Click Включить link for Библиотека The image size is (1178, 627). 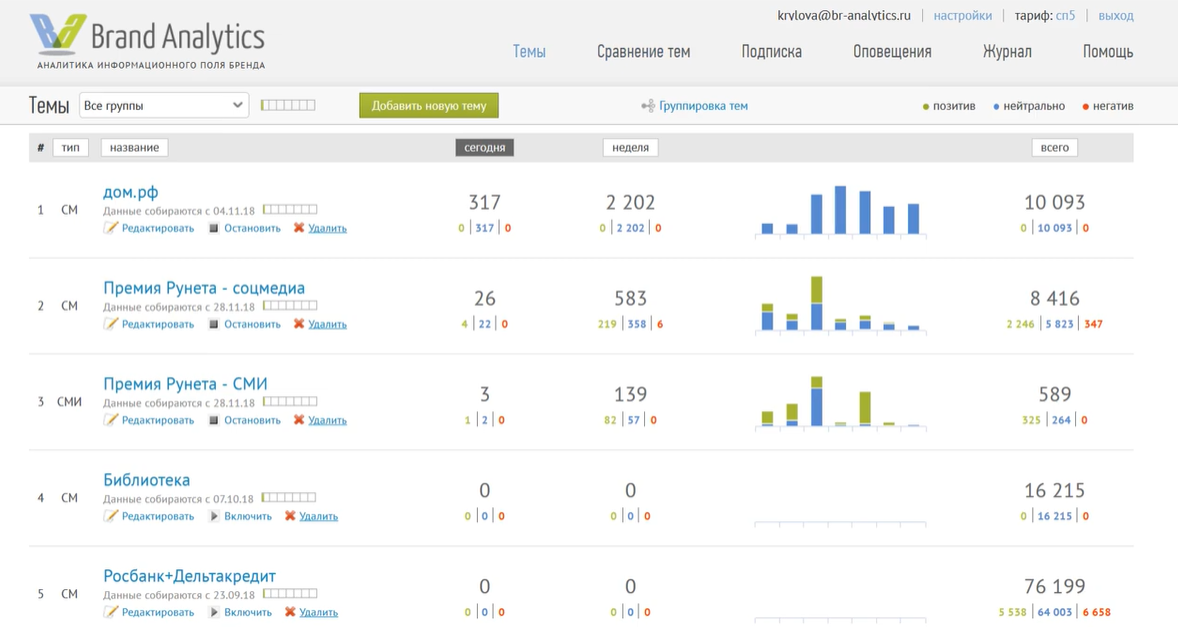click(248, 516)
